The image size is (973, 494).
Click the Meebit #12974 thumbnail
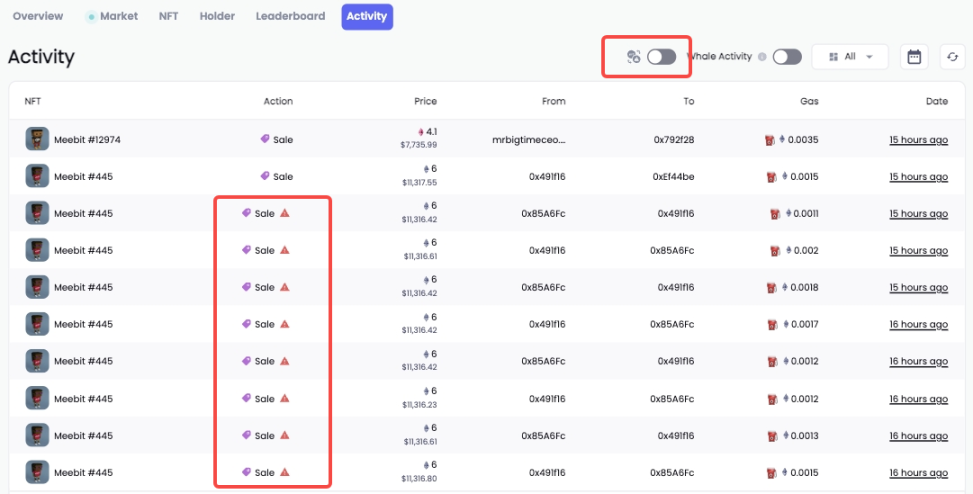click(x=37, y=139)
